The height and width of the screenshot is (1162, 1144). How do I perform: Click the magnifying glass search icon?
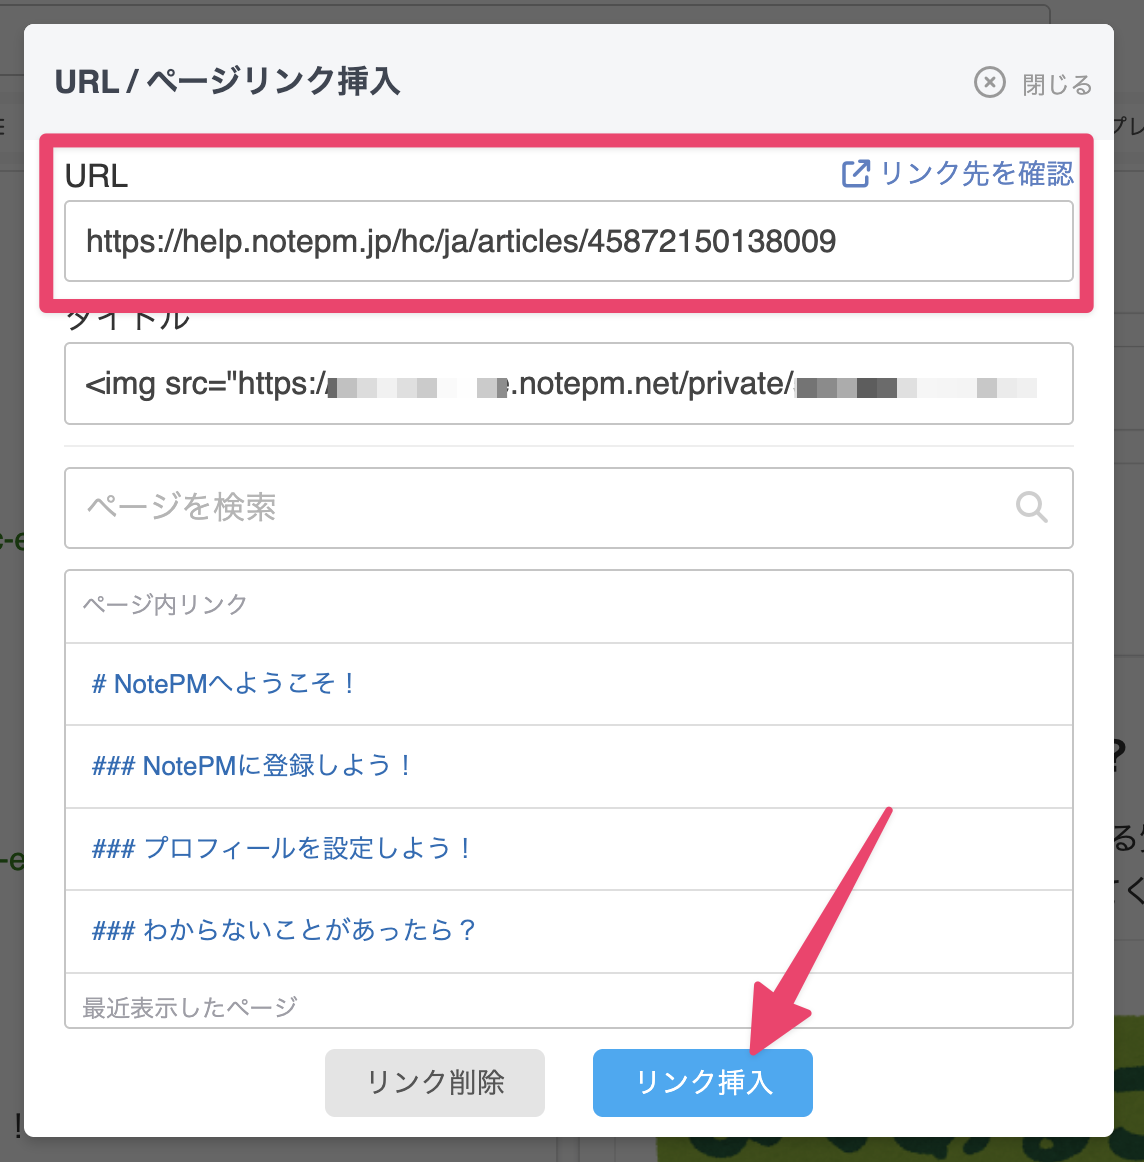[1031, 508]
